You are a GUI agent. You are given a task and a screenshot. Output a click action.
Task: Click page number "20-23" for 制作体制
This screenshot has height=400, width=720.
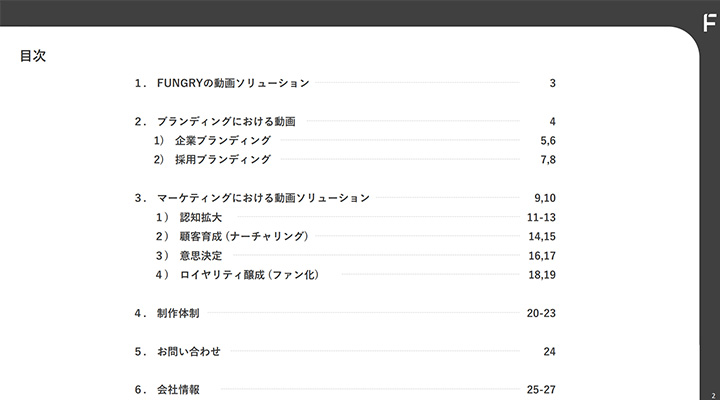tap(541, 313)
